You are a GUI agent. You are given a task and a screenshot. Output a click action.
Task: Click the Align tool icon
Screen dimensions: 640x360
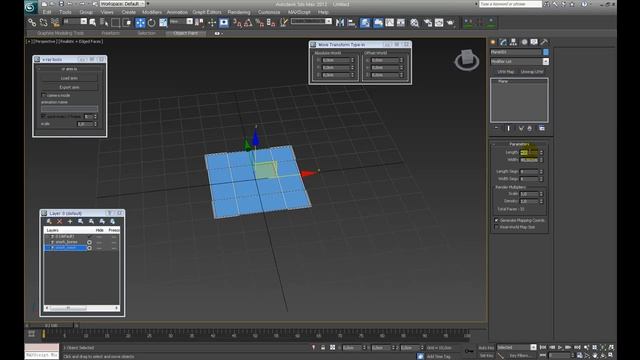(x=351, y=23)
